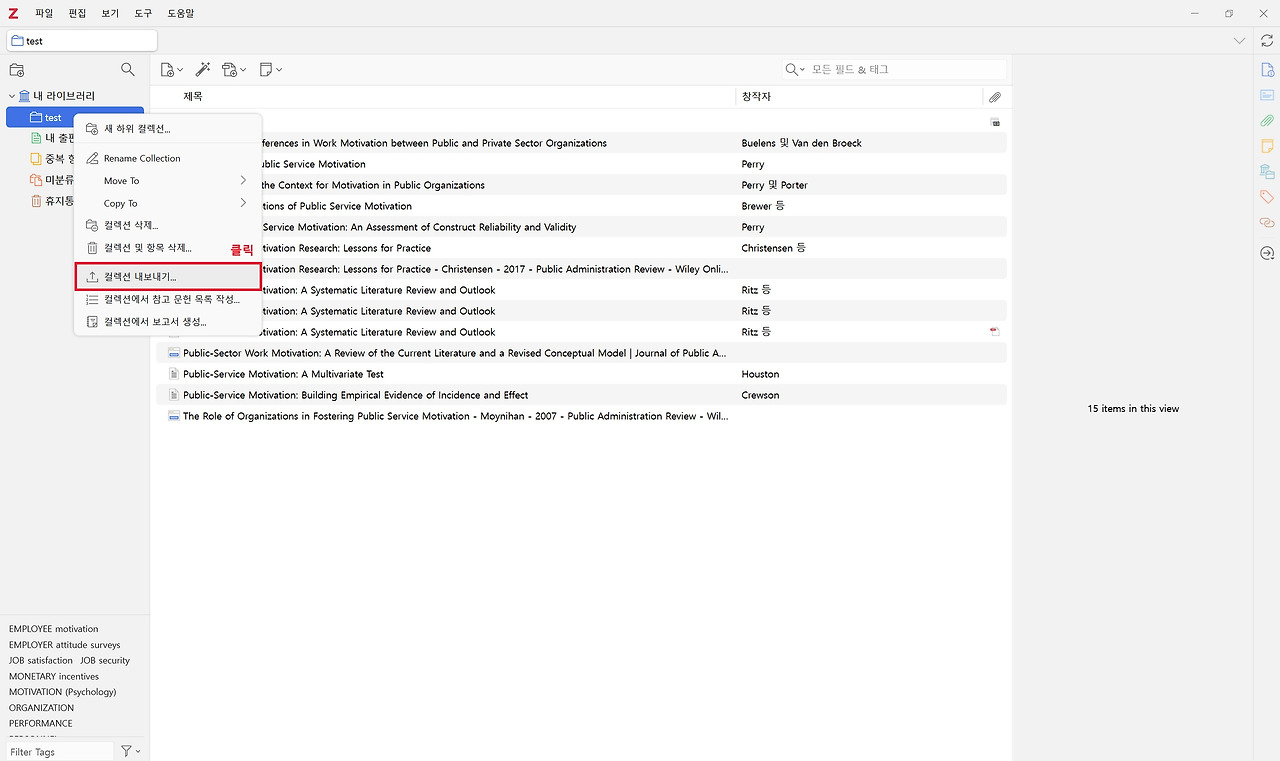
Task: Choose Rename Collection from context menu
Action: pyautogui.click(x=168, y=158)
